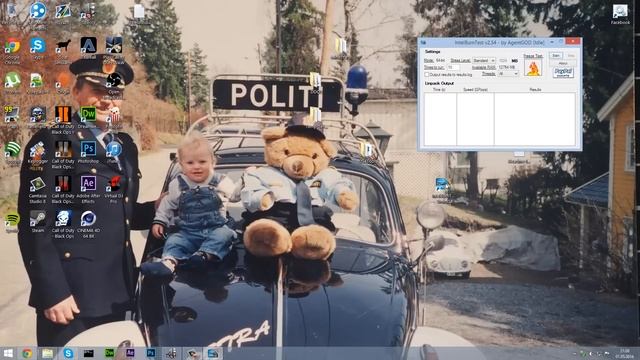Open the Keylogger desktop shortcut

(37, 156)
